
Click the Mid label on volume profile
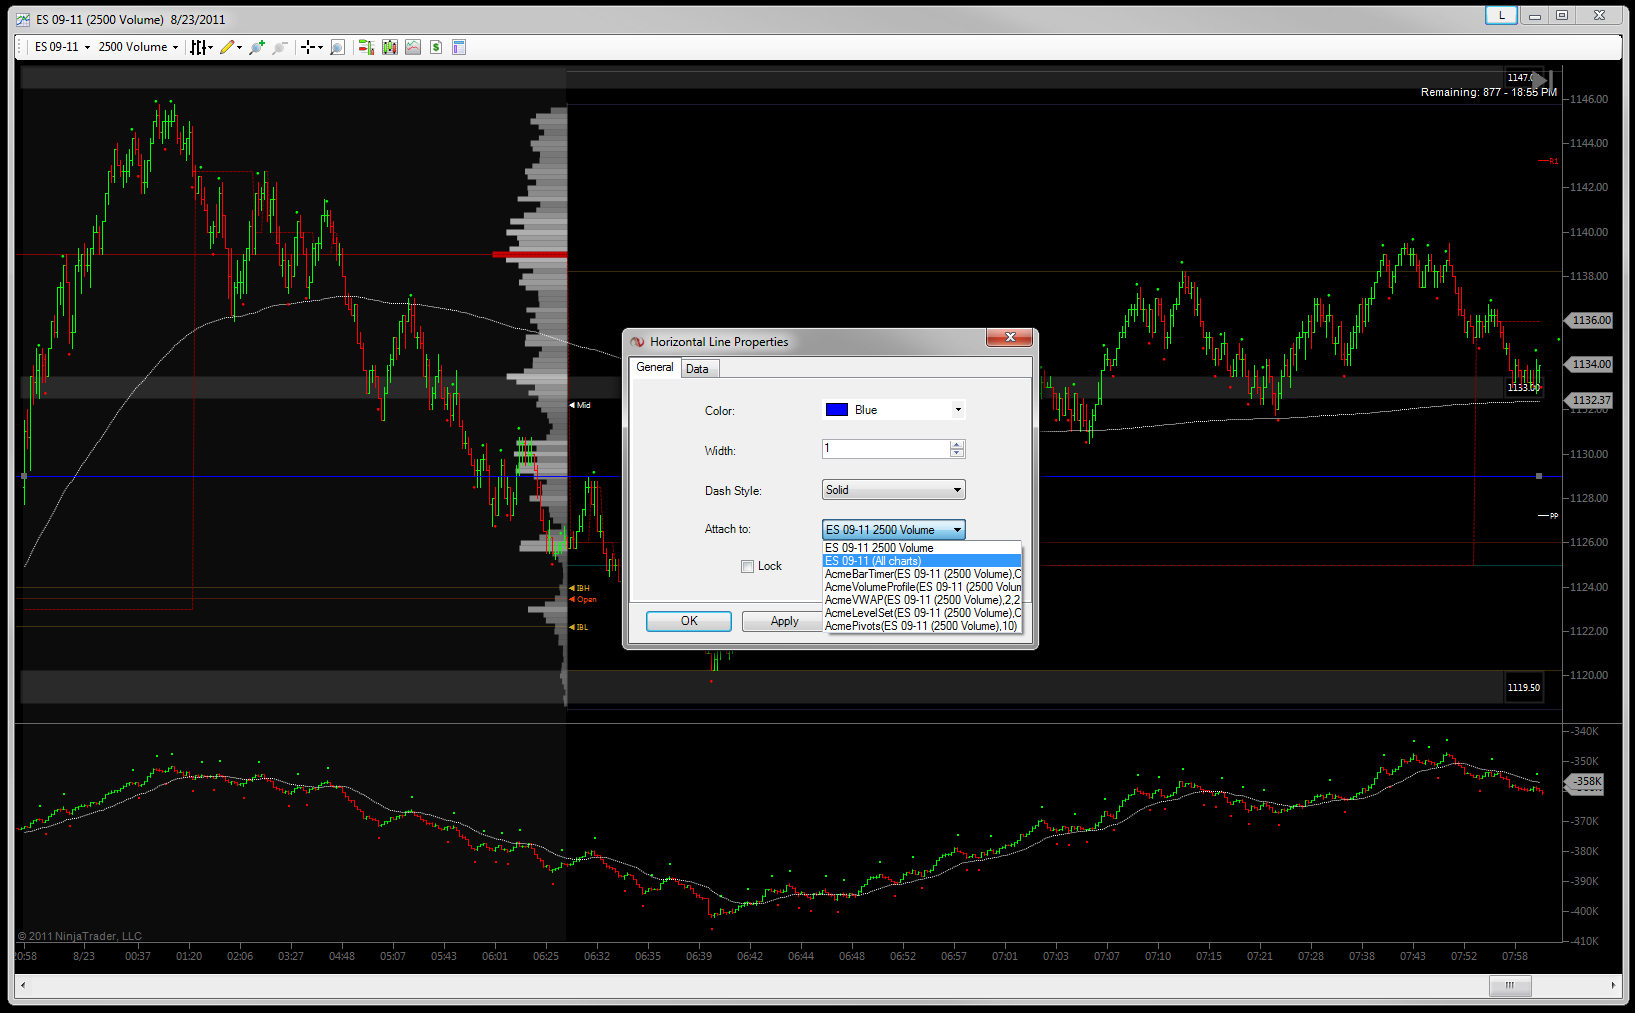coord(583,405)
